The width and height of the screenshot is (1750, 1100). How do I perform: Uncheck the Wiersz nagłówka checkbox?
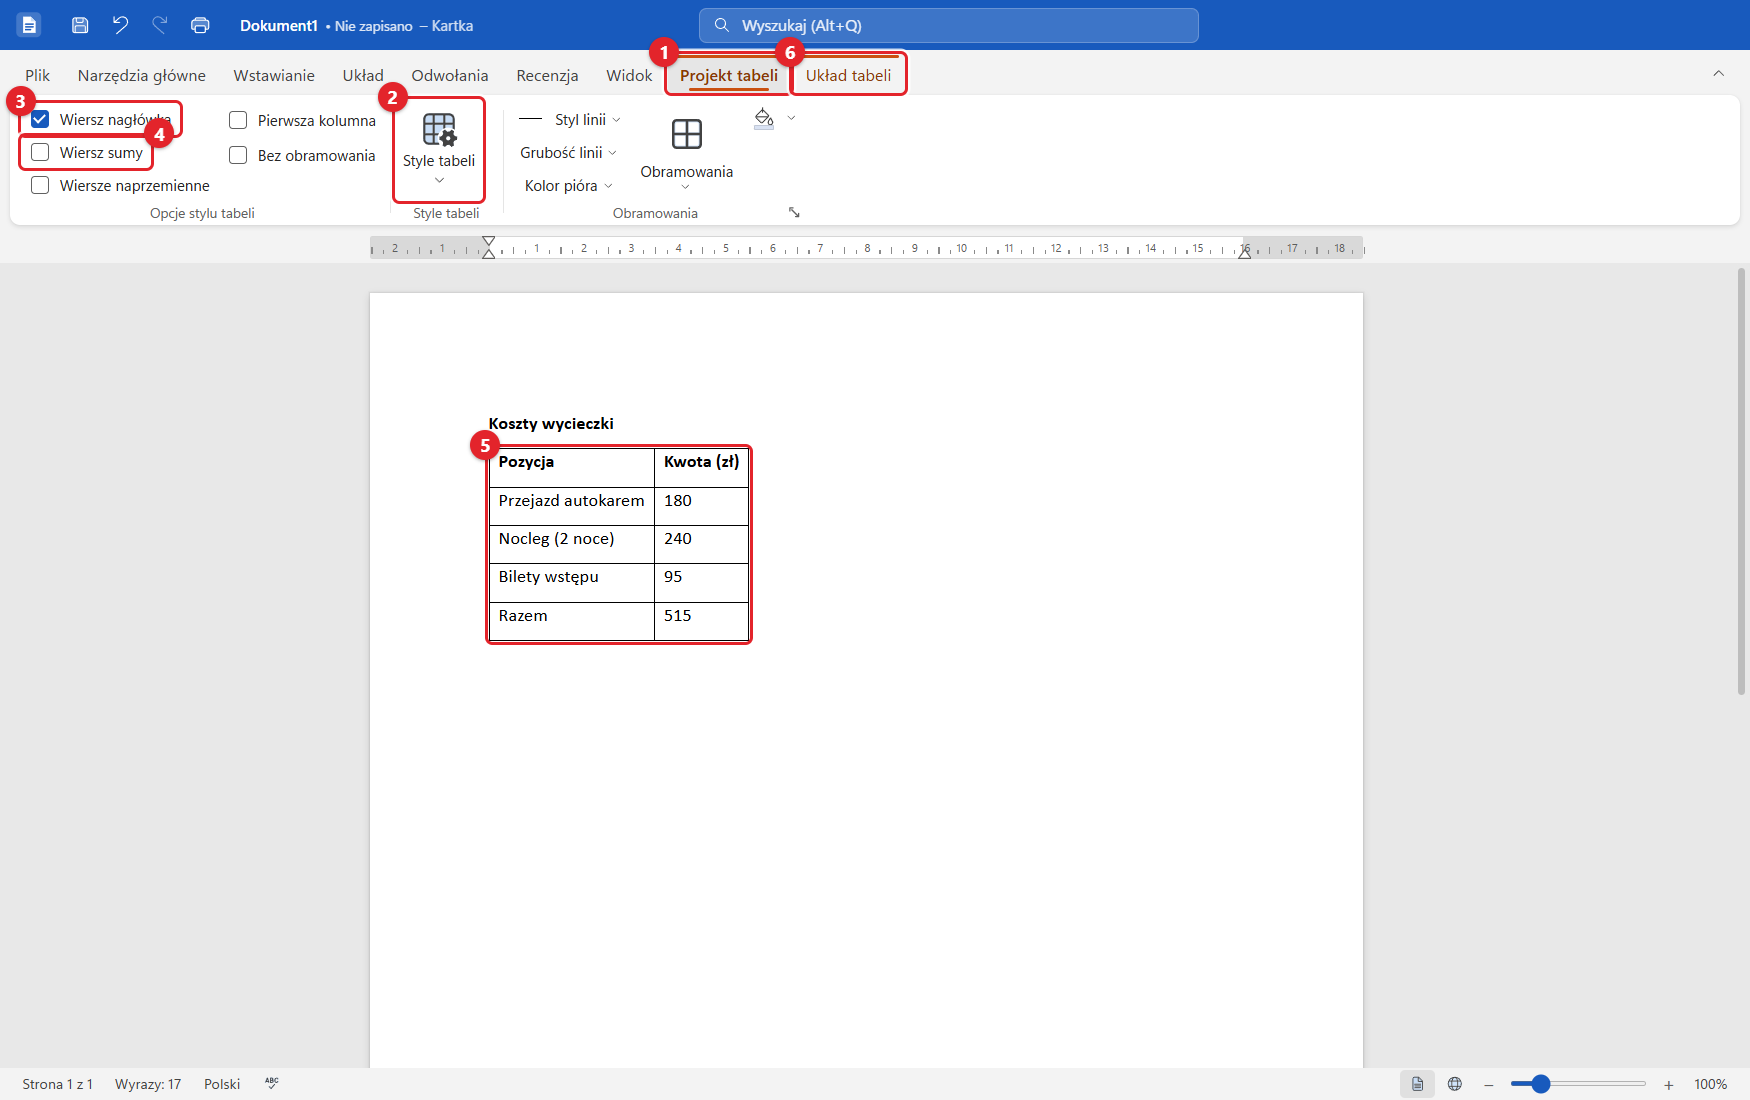click(x=40, y=119)
